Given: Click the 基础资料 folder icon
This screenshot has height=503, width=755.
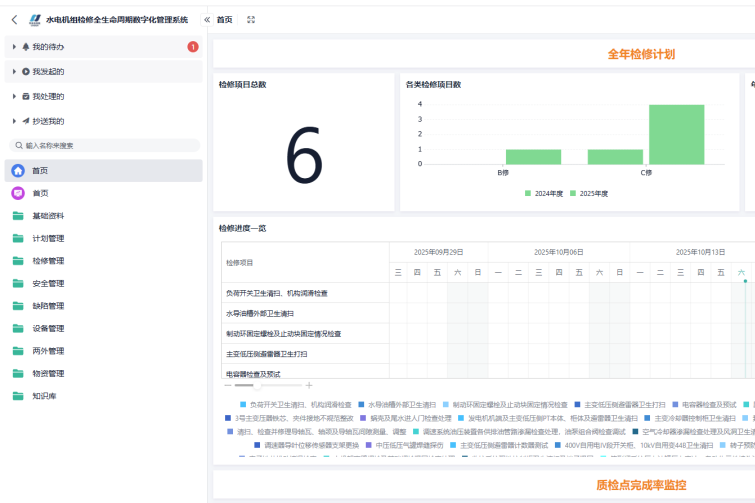Looking at the screenshot, I should coord(18,216).
